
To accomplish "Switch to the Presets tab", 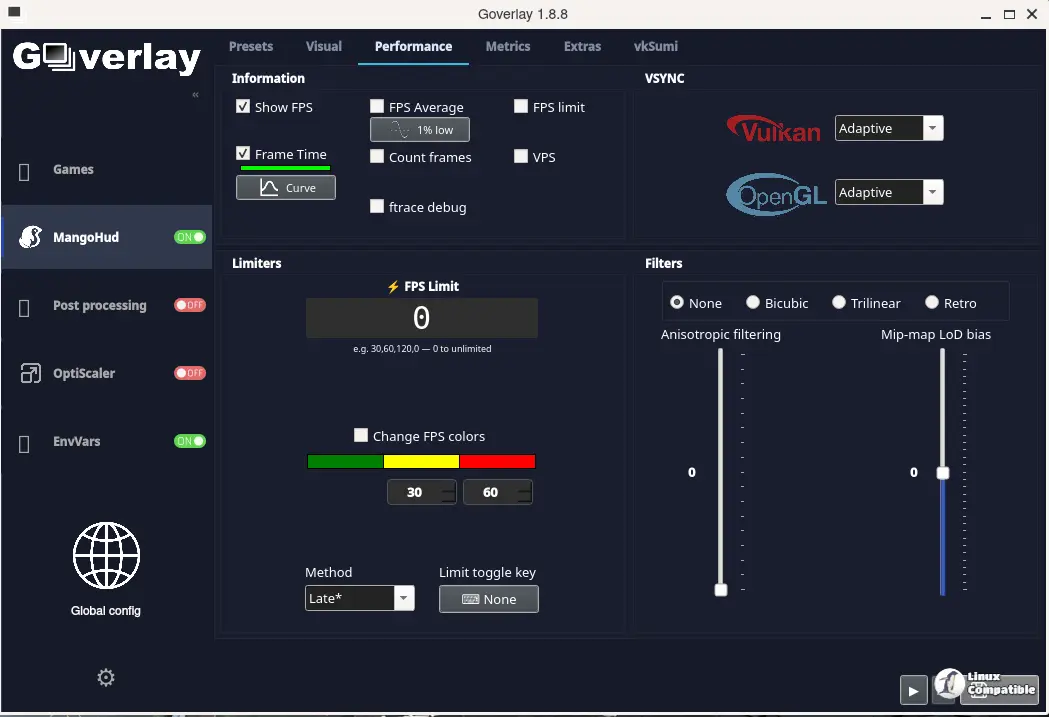I will tap(251, 46).
